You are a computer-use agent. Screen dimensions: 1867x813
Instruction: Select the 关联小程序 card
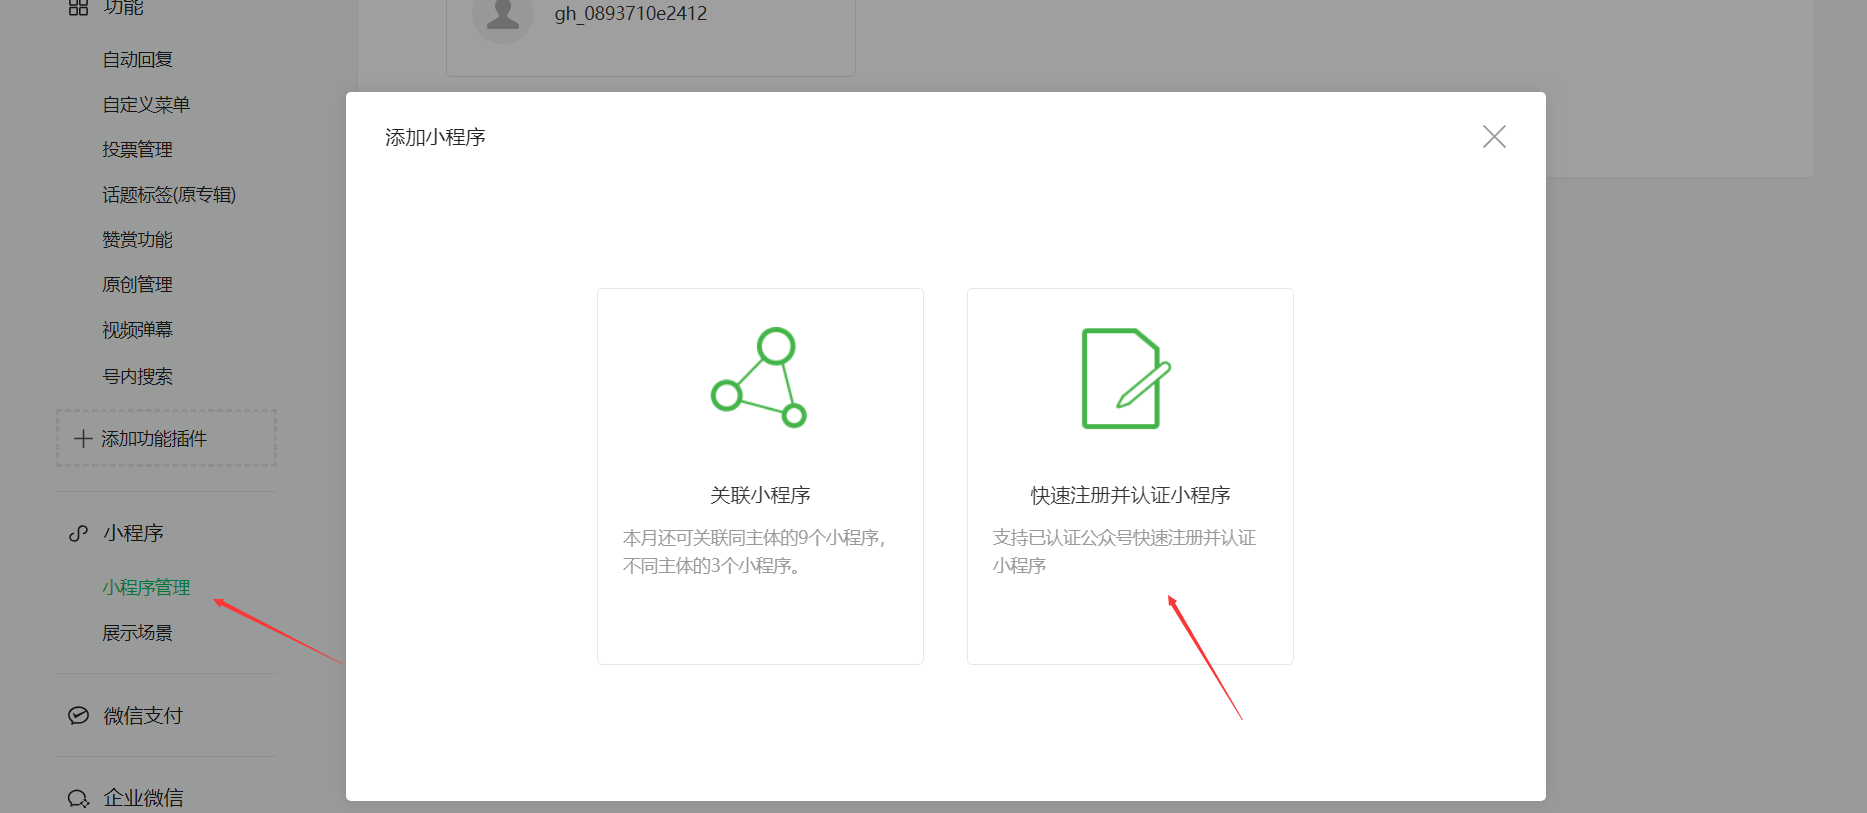(760, 476)
